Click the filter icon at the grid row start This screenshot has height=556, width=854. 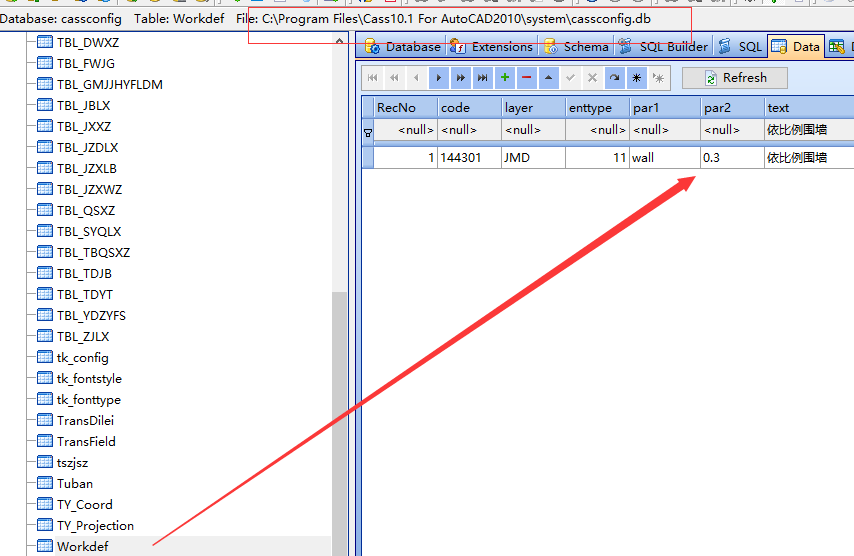(x=367, y=131)
